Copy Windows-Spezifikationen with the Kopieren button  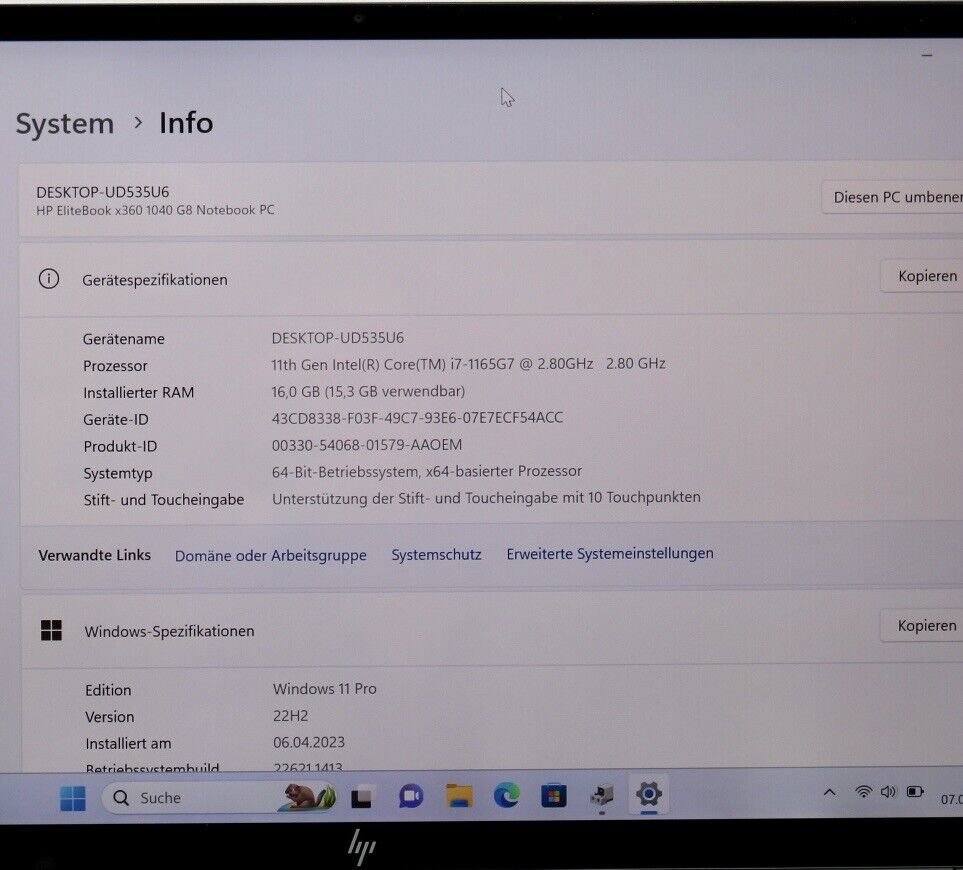(927, 625)
